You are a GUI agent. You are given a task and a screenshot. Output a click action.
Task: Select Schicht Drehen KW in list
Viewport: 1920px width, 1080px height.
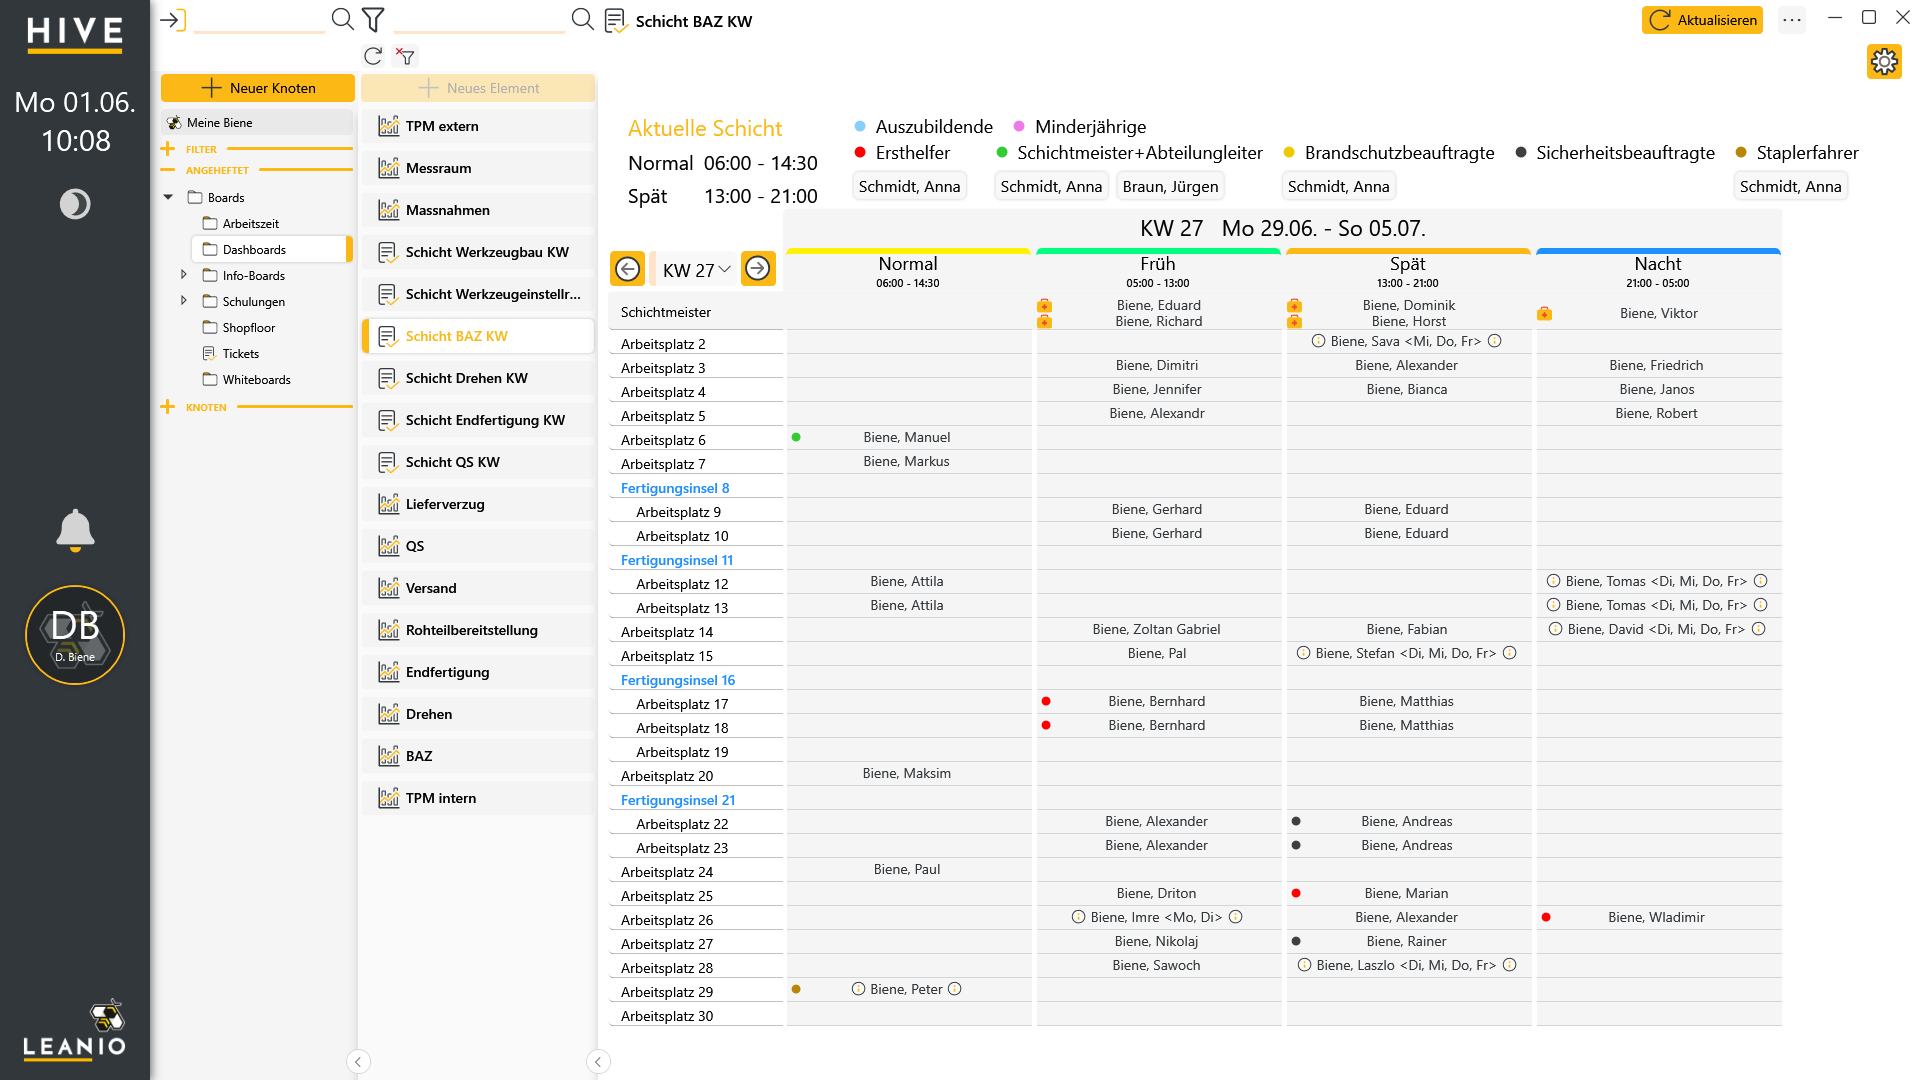[478, 378]
